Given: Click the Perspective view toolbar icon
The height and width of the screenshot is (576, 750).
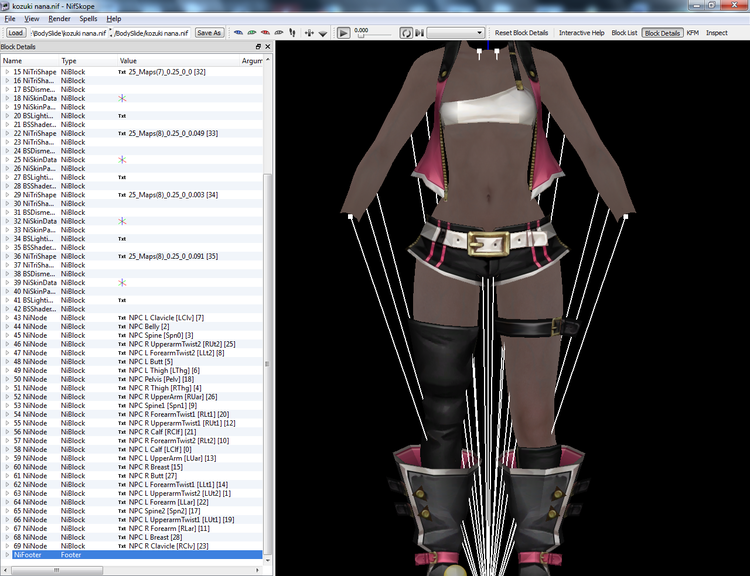Looking at the screenshot, I should point(323,33).
